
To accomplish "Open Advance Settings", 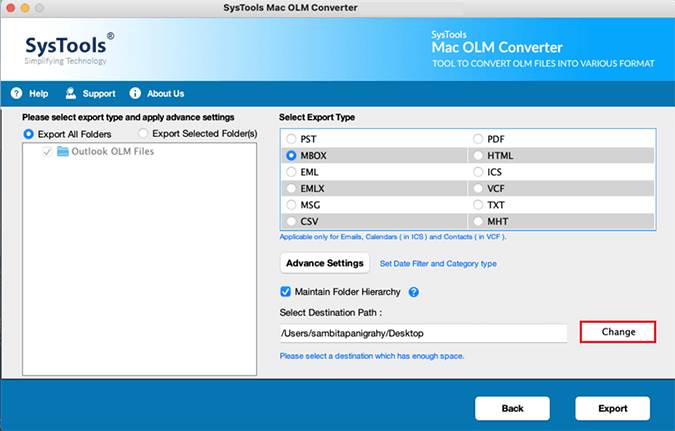I will [x=325, y=263].
